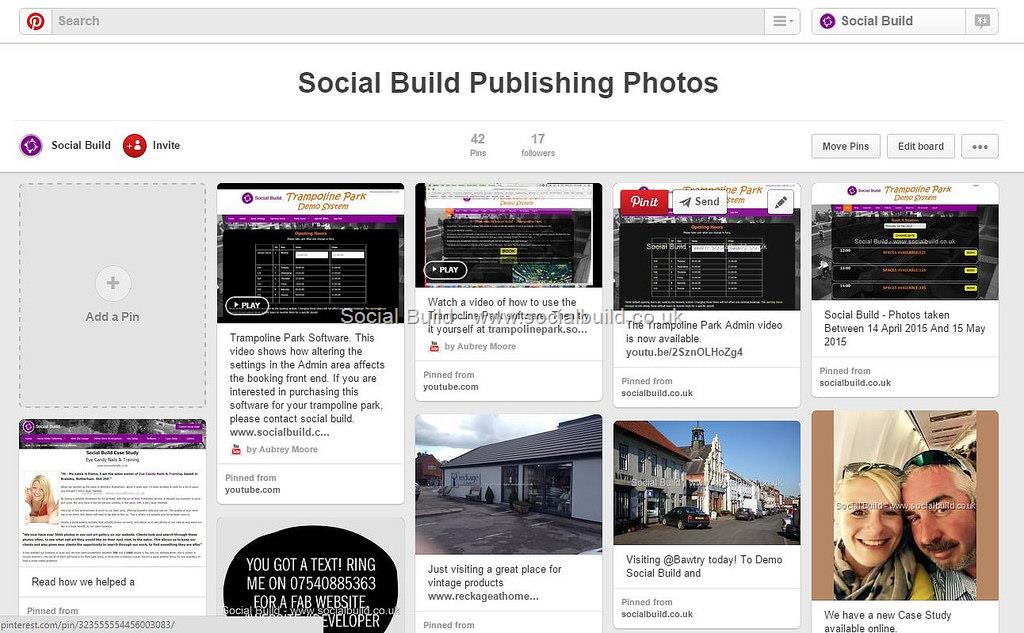Play the trampolinepark video by Aubrey Moore
Screen dimensions: 1024x633
445,270
